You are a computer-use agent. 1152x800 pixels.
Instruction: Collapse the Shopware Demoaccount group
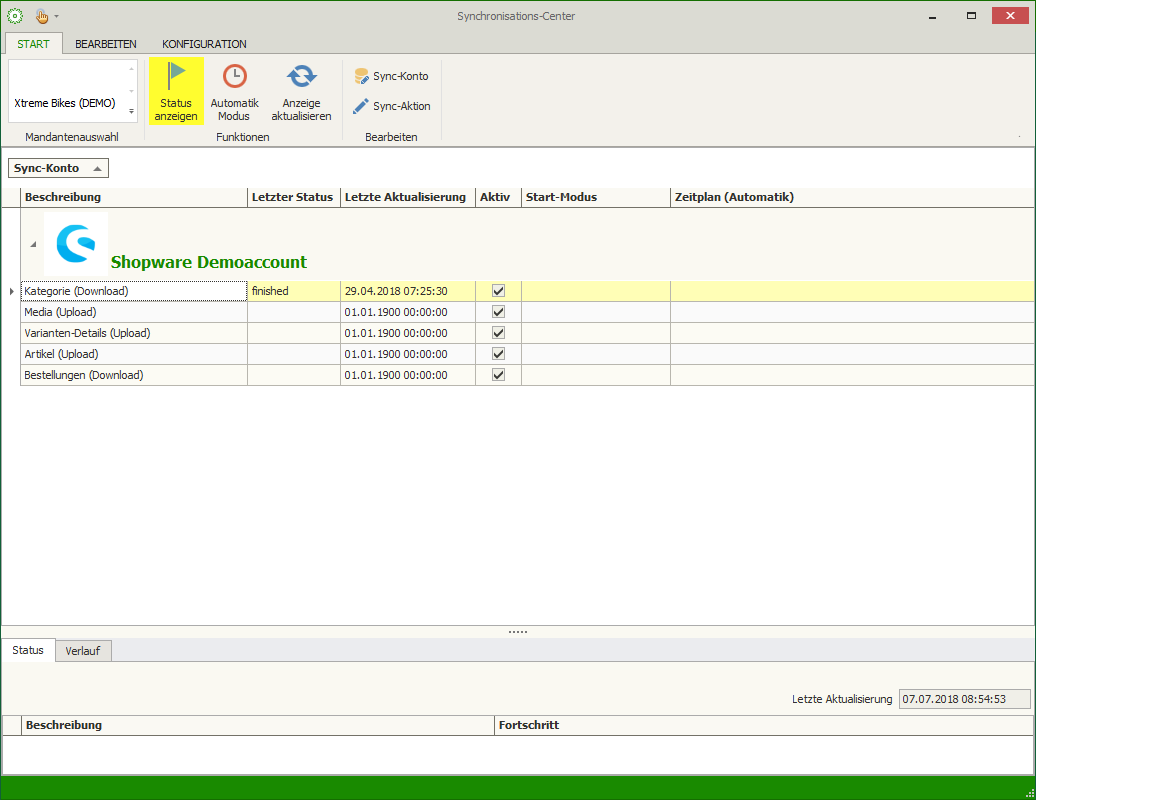point(32,244)
